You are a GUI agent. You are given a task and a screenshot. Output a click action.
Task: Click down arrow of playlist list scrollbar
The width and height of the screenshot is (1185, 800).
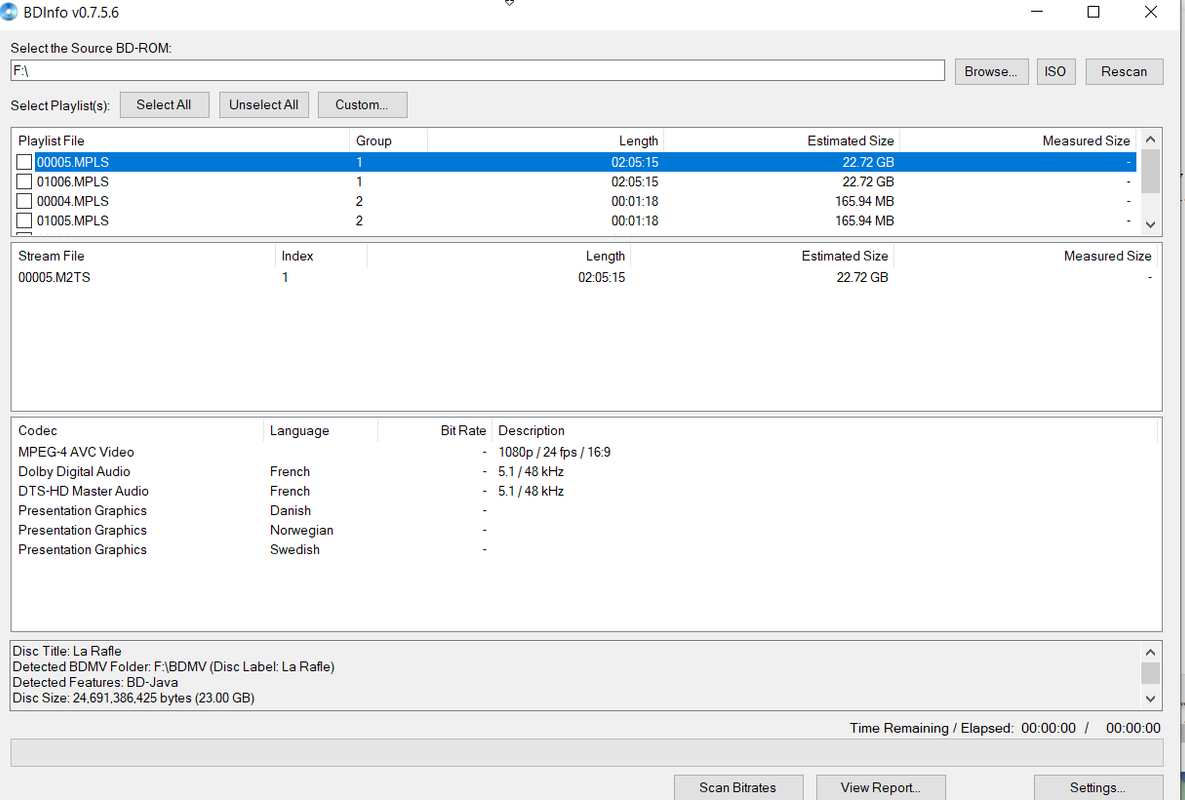coord(1150,224)
